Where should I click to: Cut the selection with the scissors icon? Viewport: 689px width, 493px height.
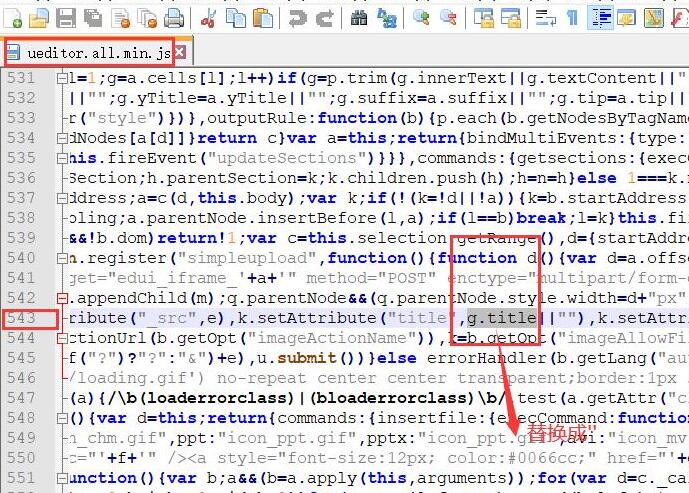tap(209, 17)
